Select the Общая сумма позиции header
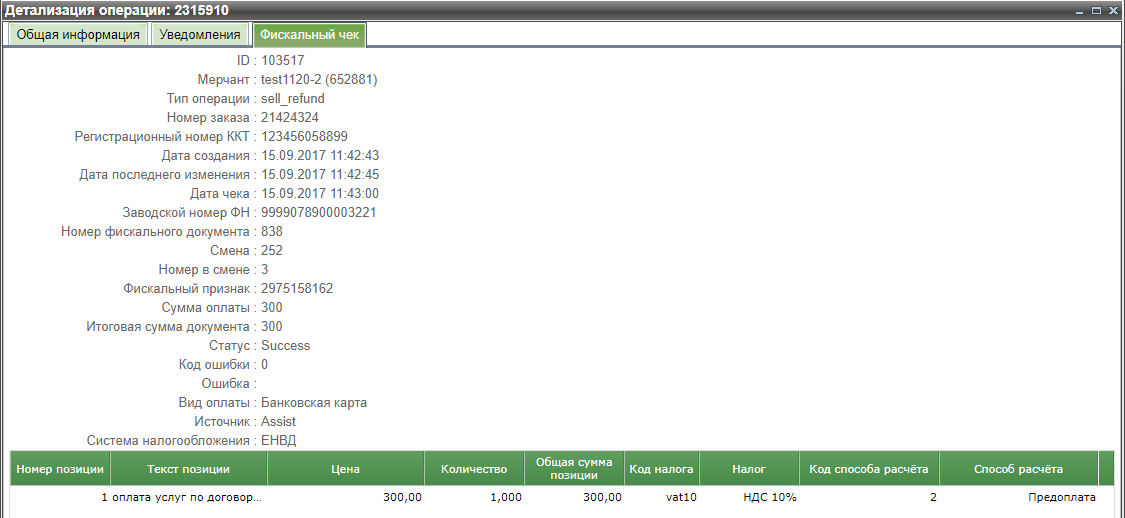Screen dimensions: 1125x518 [x=574, y=469]
